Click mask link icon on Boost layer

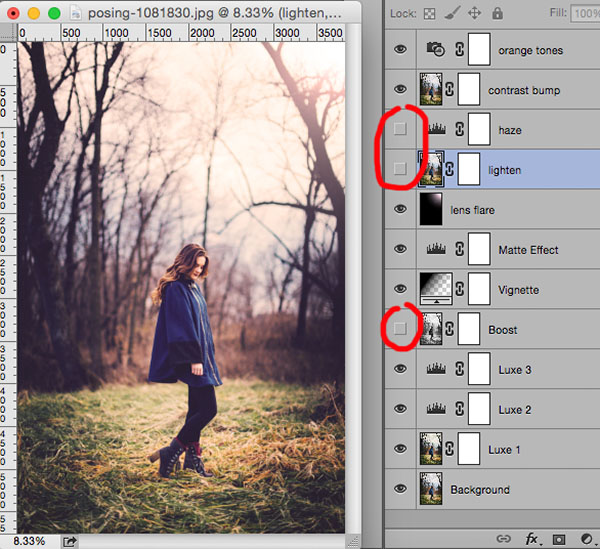click(x=450, y=329)
